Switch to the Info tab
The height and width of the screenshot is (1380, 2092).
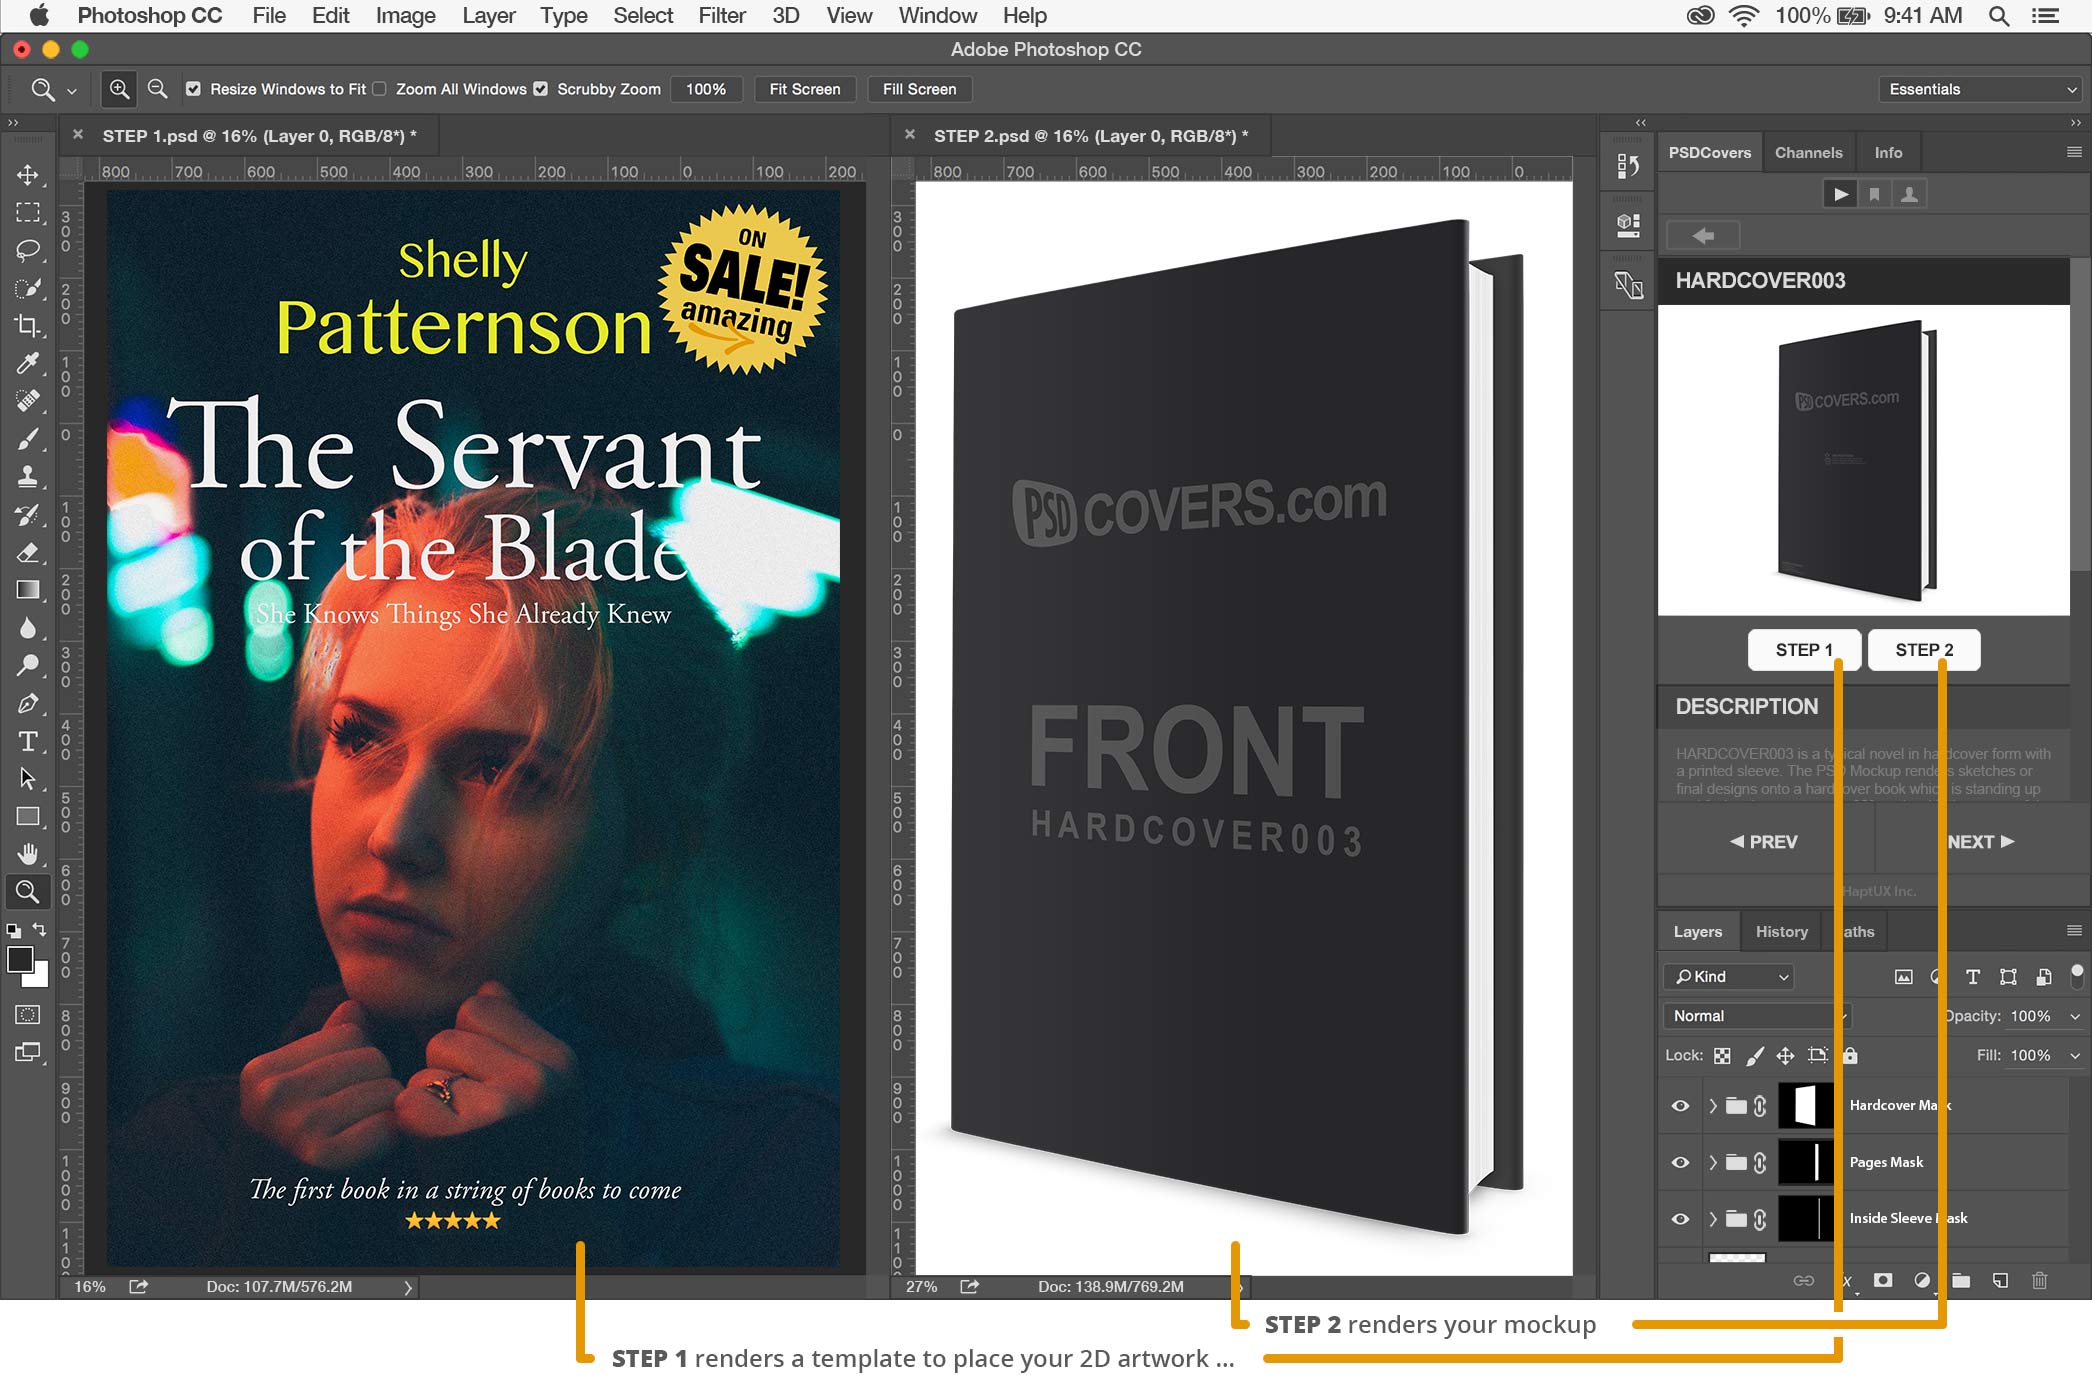coord(1888,152)
